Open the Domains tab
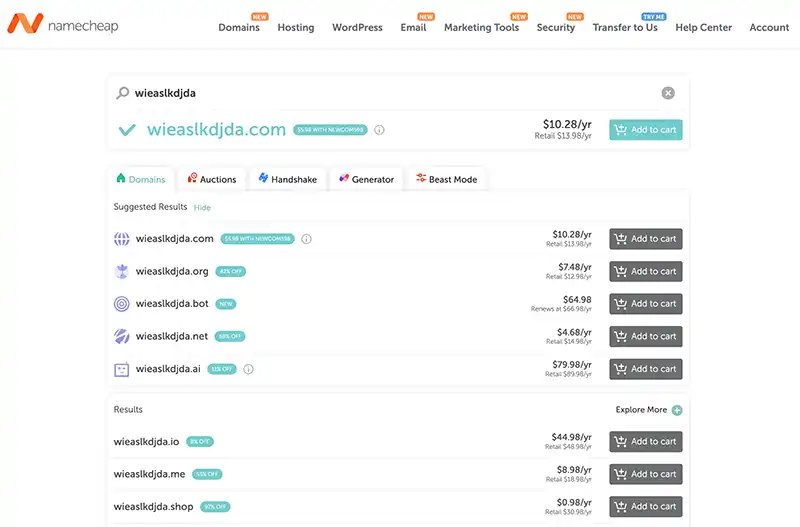Viewport: 800px width, 527px height. click(x=141, y=179)
